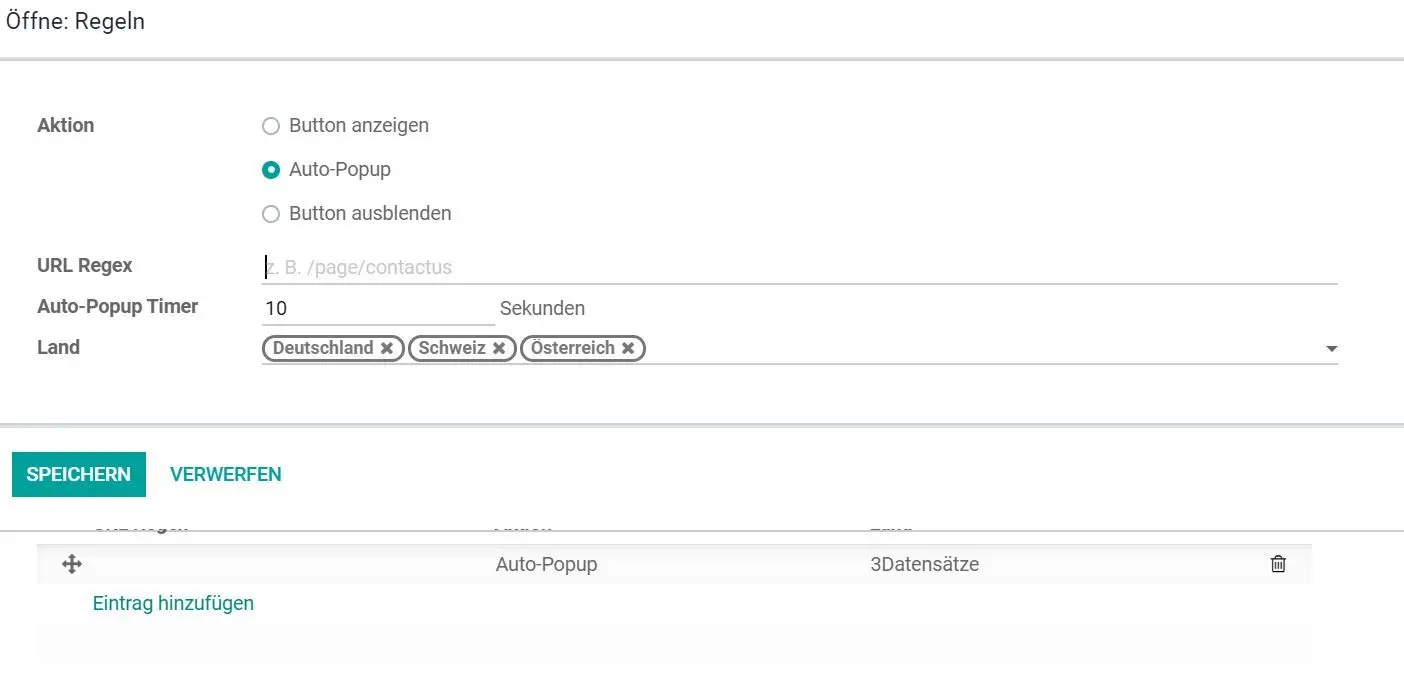Click Verwerfen to discard changes
Screen dimensions: 1404x680
[x=226, y=474]
